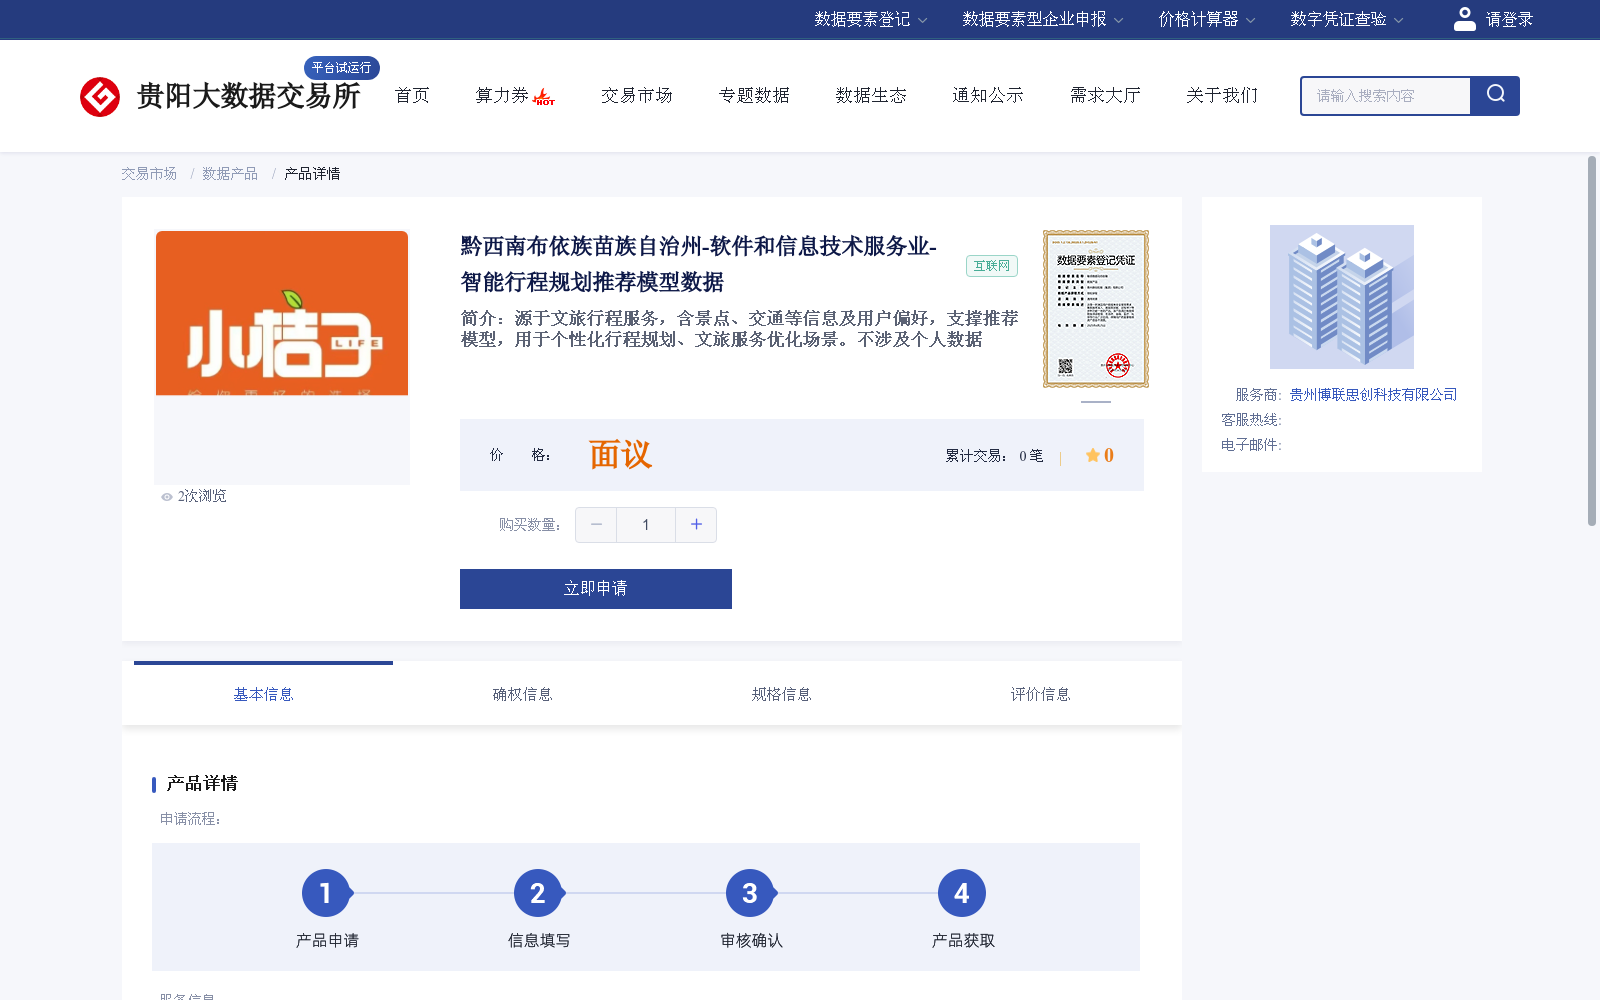Image resolution: width=1600 pixels, height=1000 pixels.
Task: Open the 算力券 menu item
Action: point(502,95)
